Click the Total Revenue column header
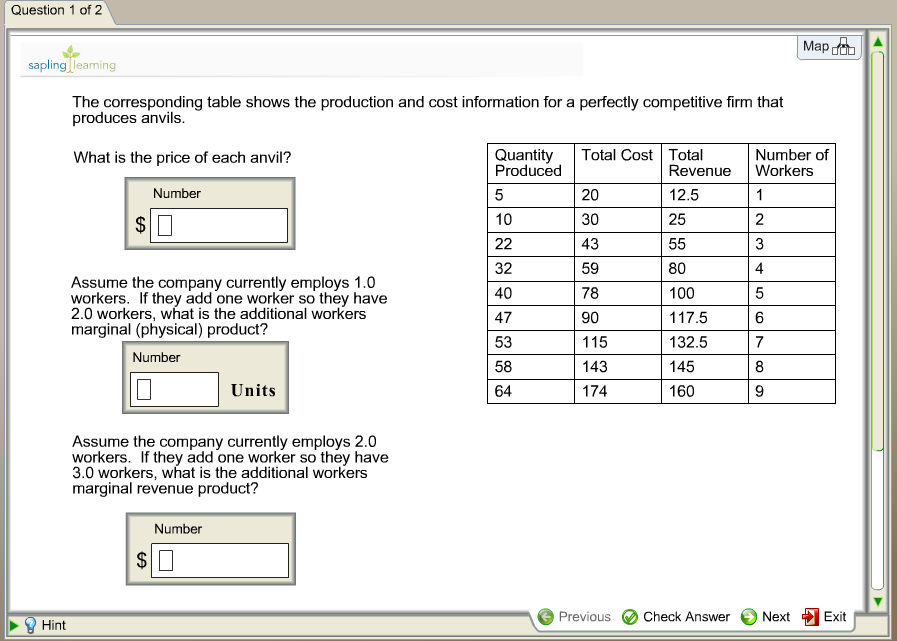The width and height of the screenshot is (897, 641). pyautogui.click(x=705, y=163)
